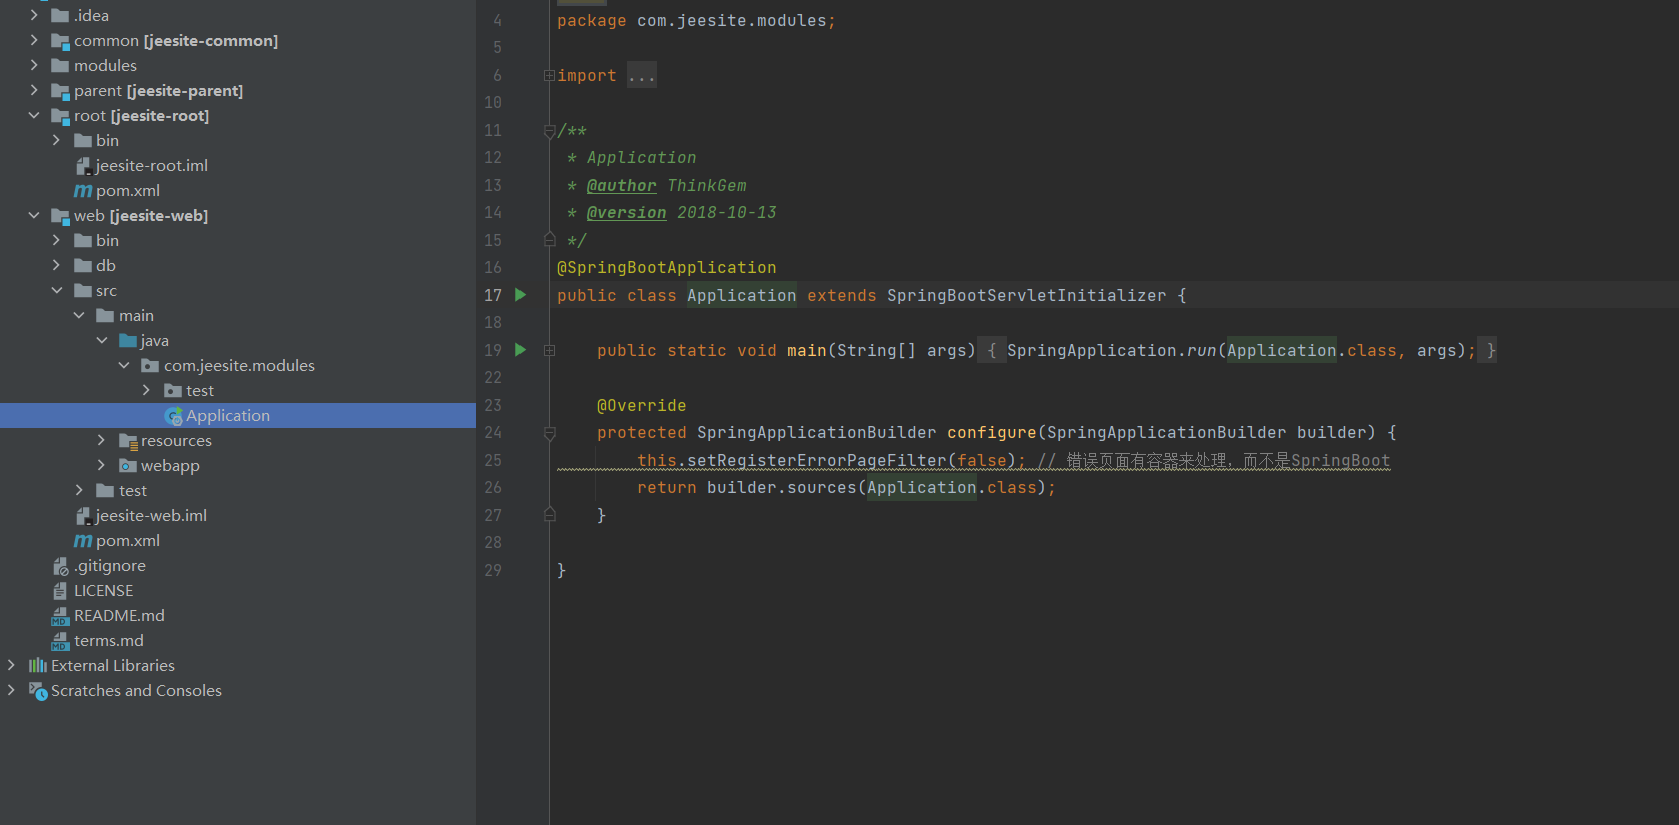This screenshot has width=1679, height=825.
Task: Expand the common [jeesite-common] module
Action: [34, 40]
